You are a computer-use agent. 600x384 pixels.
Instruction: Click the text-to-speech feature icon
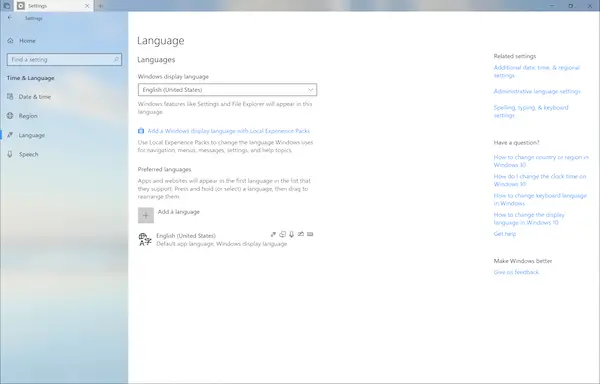click(x=282, y=234)
